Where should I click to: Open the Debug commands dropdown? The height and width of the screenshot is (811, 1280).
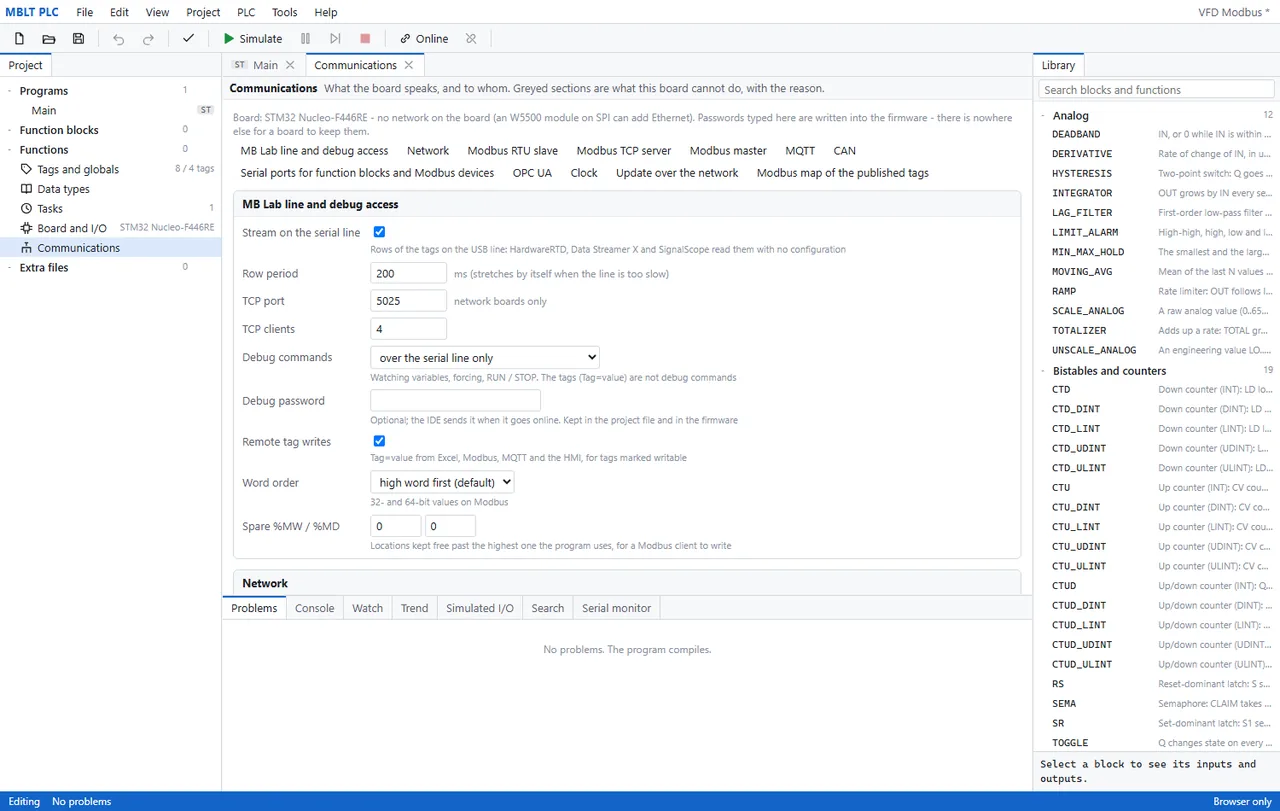pos(485,357)
